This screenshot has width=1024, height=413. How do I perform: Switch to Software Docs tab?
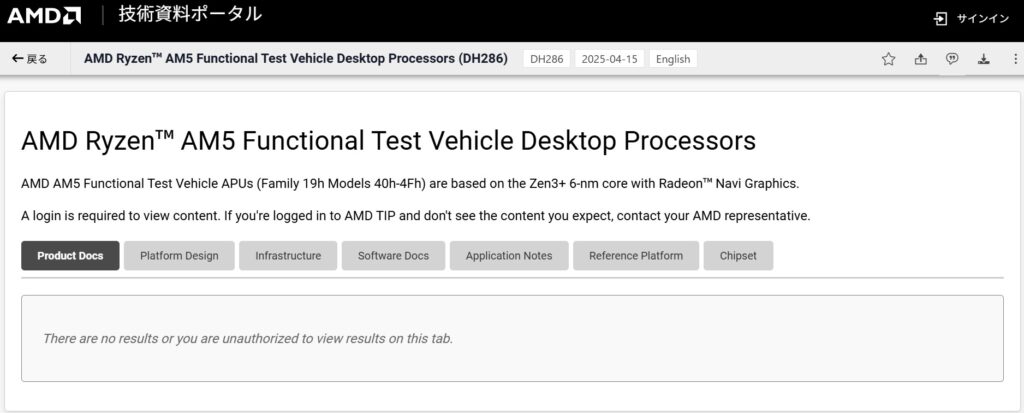pos(393,256)
